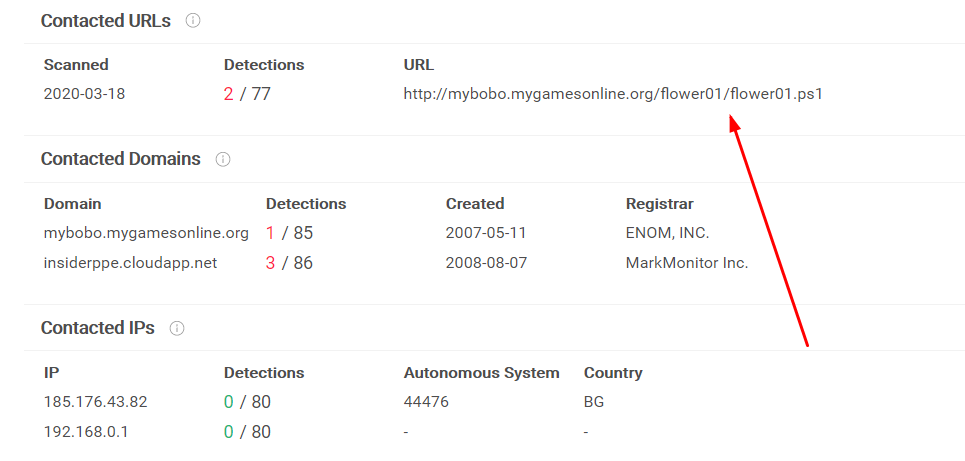
Task: Open IP address 192.168.0.1
Action: pos(86,431)
